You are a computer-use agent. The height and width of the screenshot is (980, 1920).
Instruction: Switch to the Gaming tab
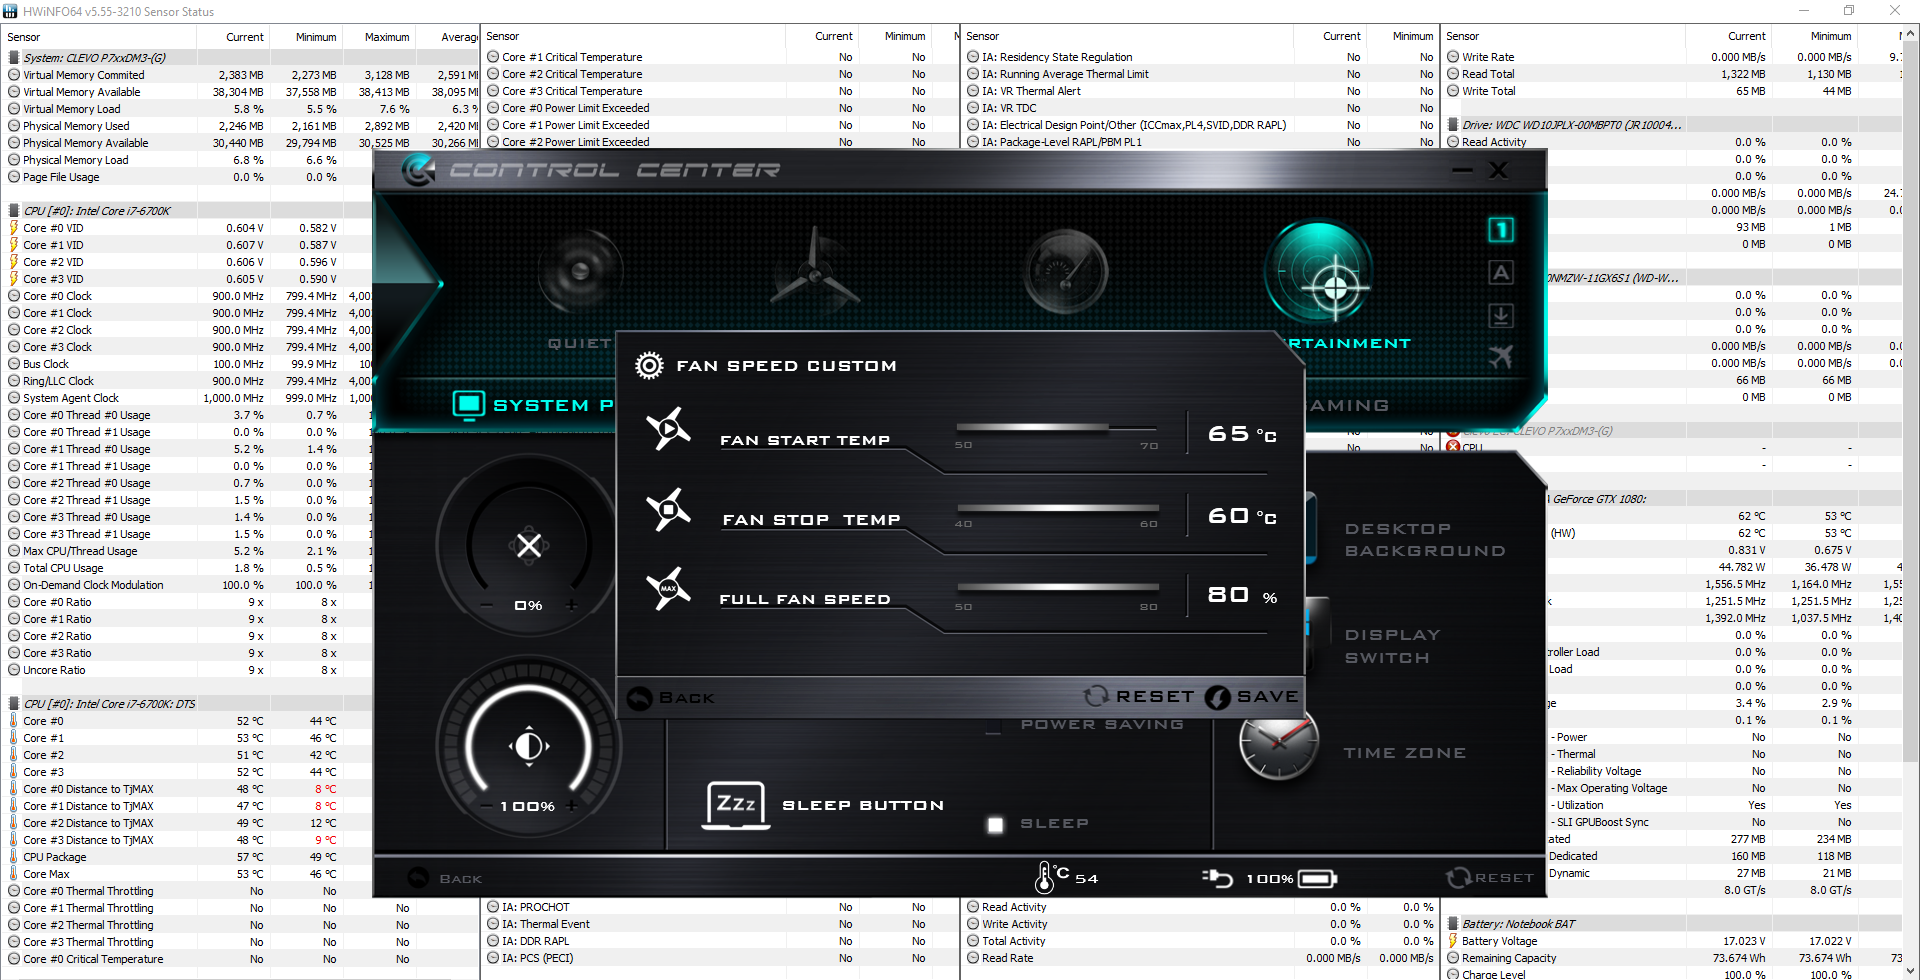pyautogui.click(x=1350, y=405)
